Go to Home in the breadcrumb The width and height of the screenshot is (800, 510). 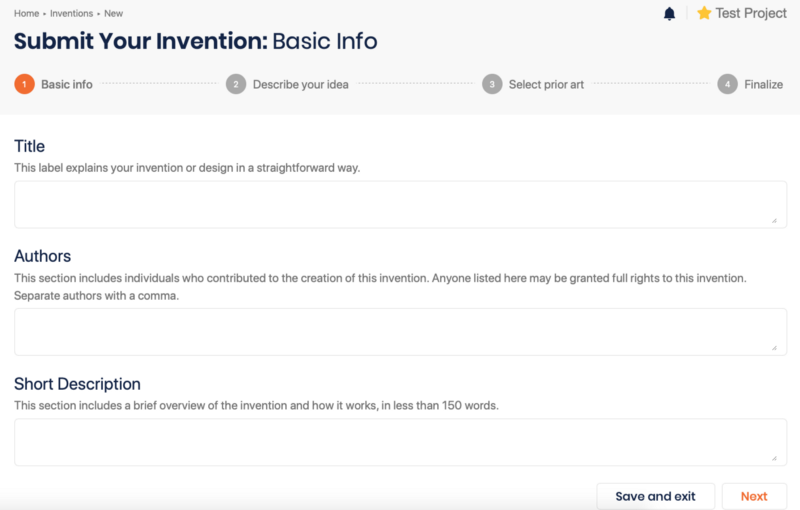coord(26,14)
